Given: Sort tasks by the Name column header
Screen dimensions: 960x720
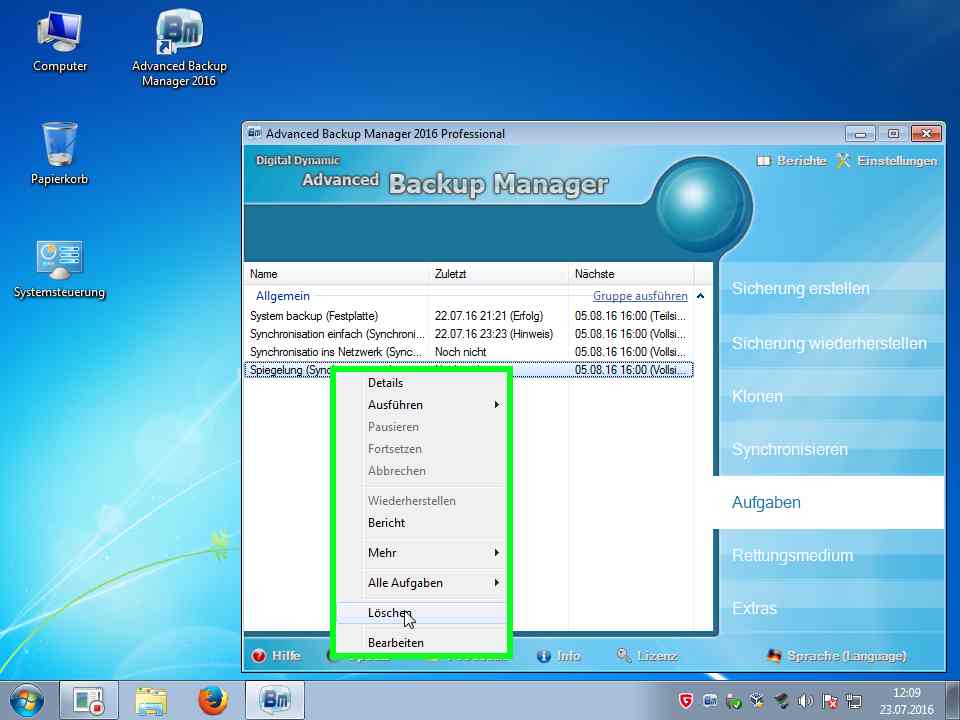Looking at the screenshot, I should [337, 274].
